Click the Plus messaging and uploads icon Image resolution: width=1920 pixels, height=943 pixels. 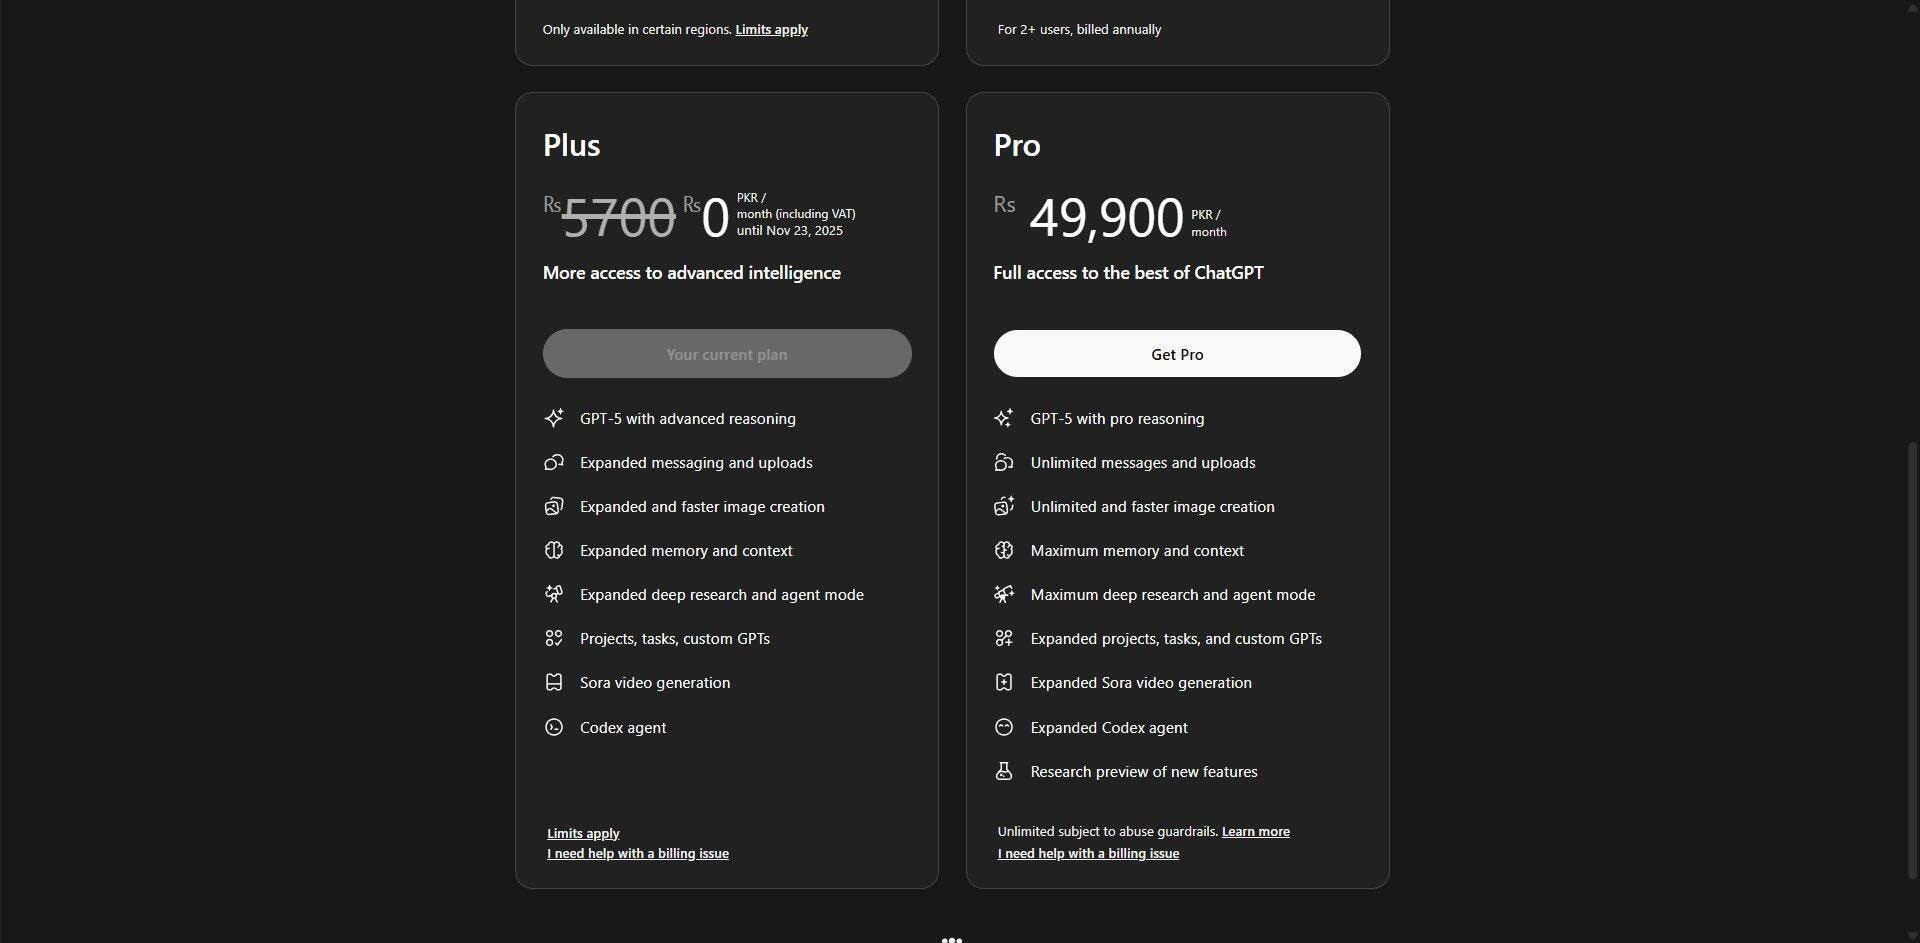pyautogui.click(x=554, y=463)
